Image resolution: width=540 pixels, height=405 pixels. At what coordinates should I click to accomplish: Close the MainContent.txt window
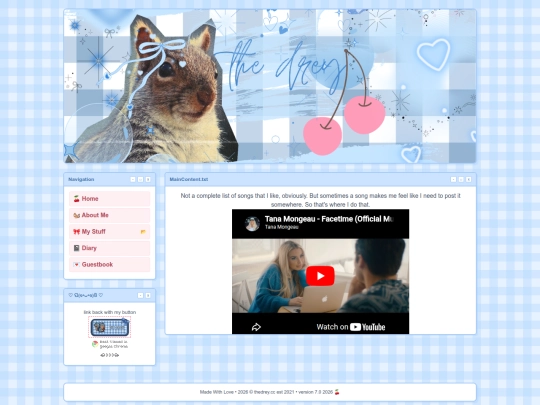click(469, 179)
